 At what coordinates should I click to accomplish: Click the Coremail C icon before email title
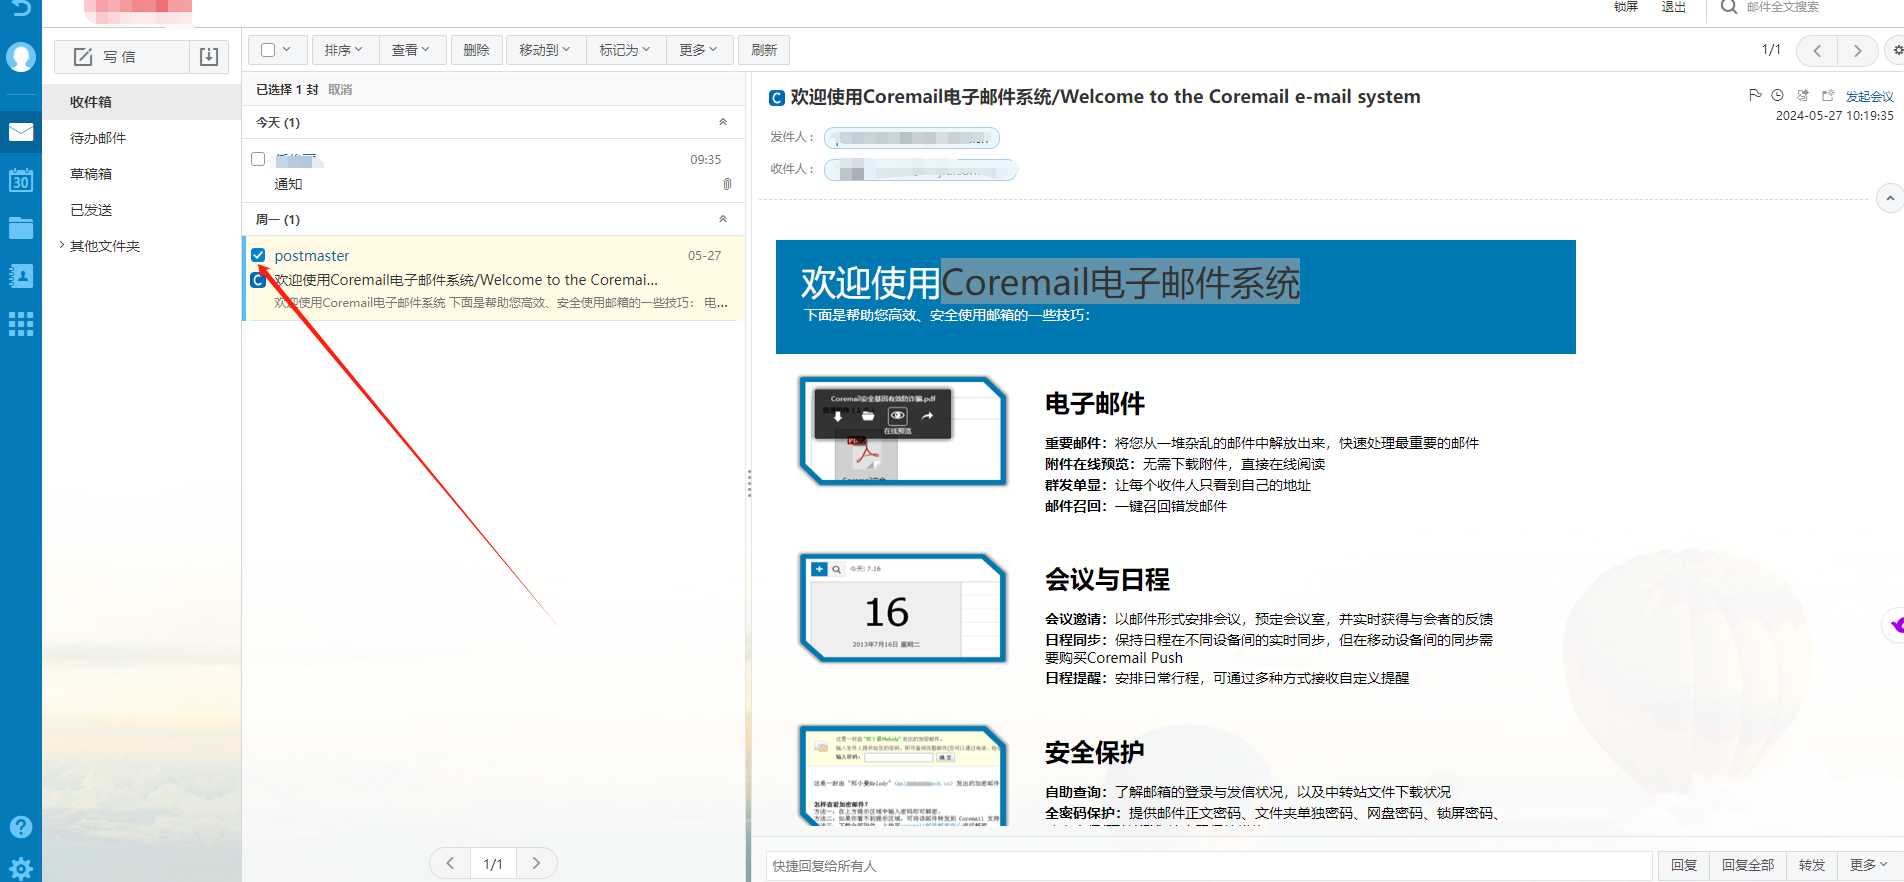pyautogui.click(x=776, y=98)
